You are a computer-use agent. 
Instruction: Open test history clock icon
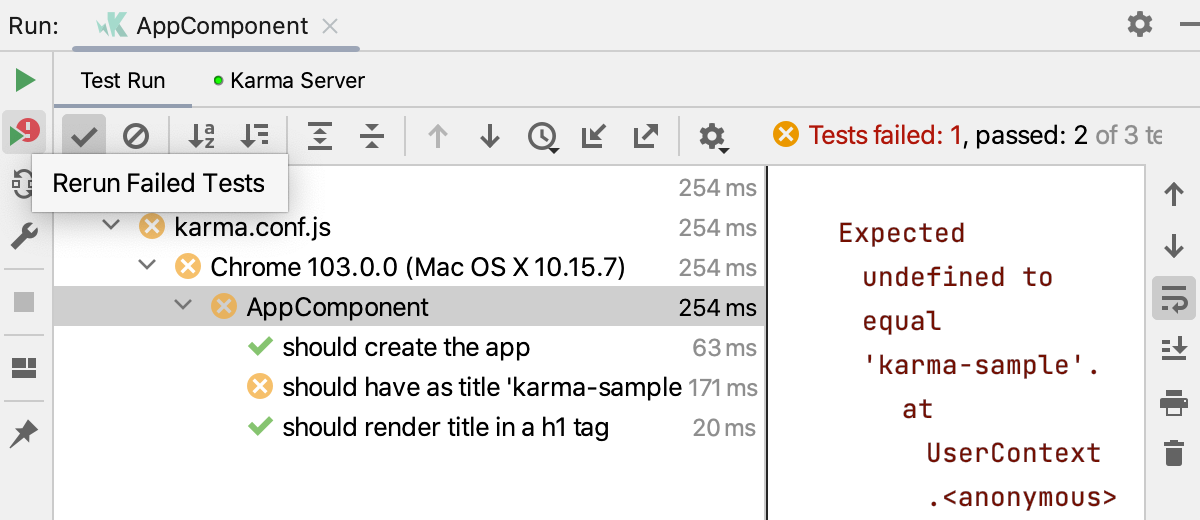[543, 136]
